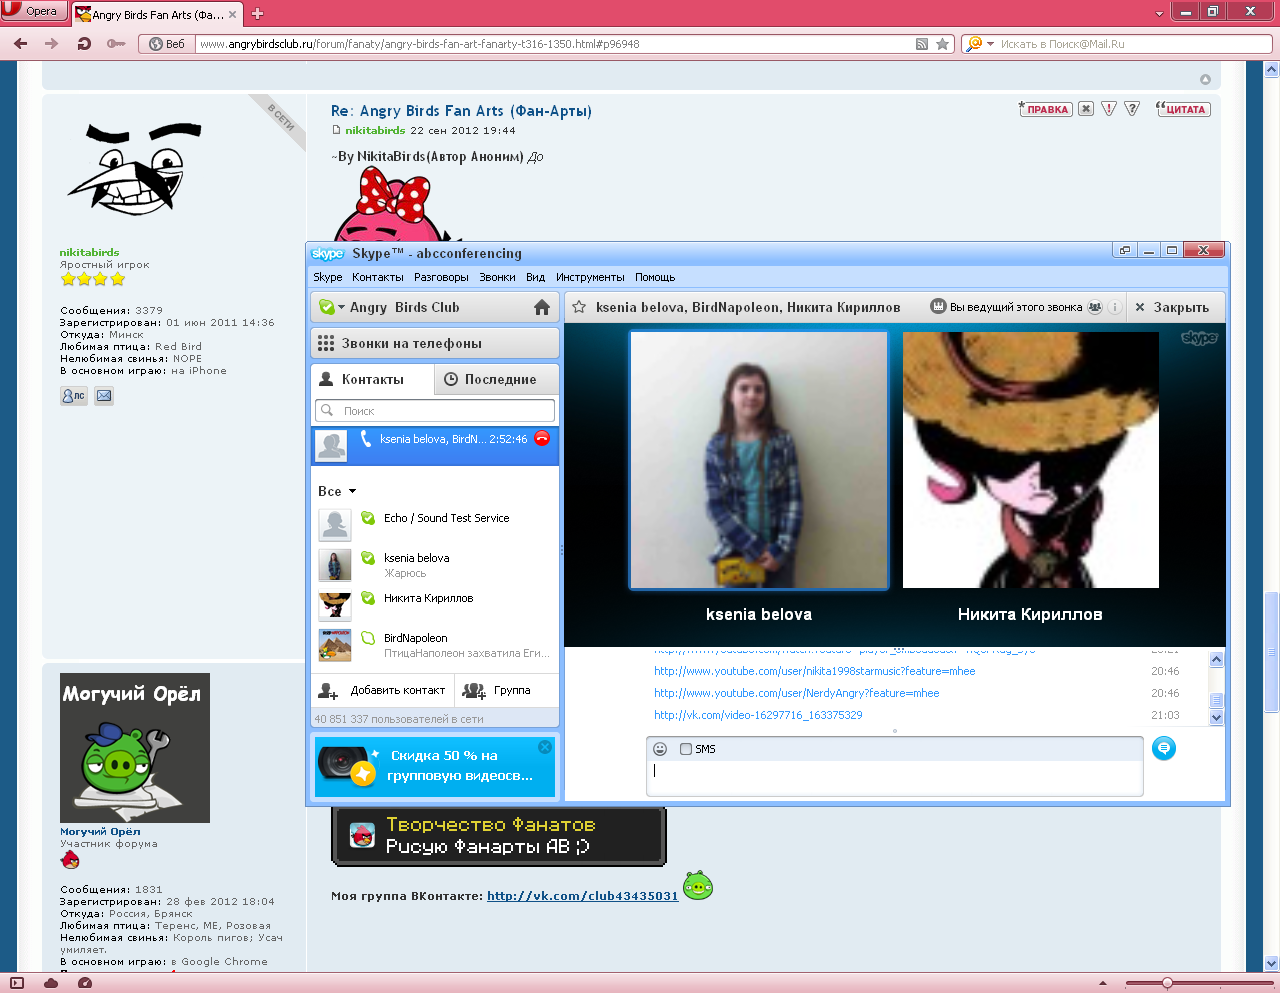
Task: Open the Mail.Ru search engine dropdown
Action: tap(990, 44)
